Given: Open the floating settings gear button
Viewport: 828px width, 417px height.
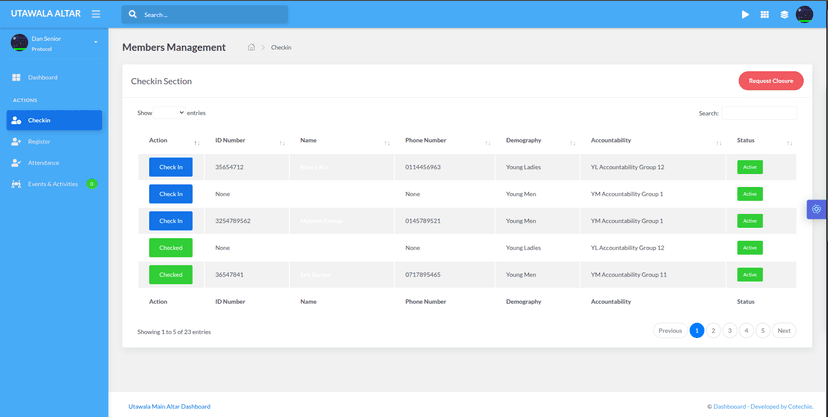Looking at the screenshot, I should coord(817,209).
